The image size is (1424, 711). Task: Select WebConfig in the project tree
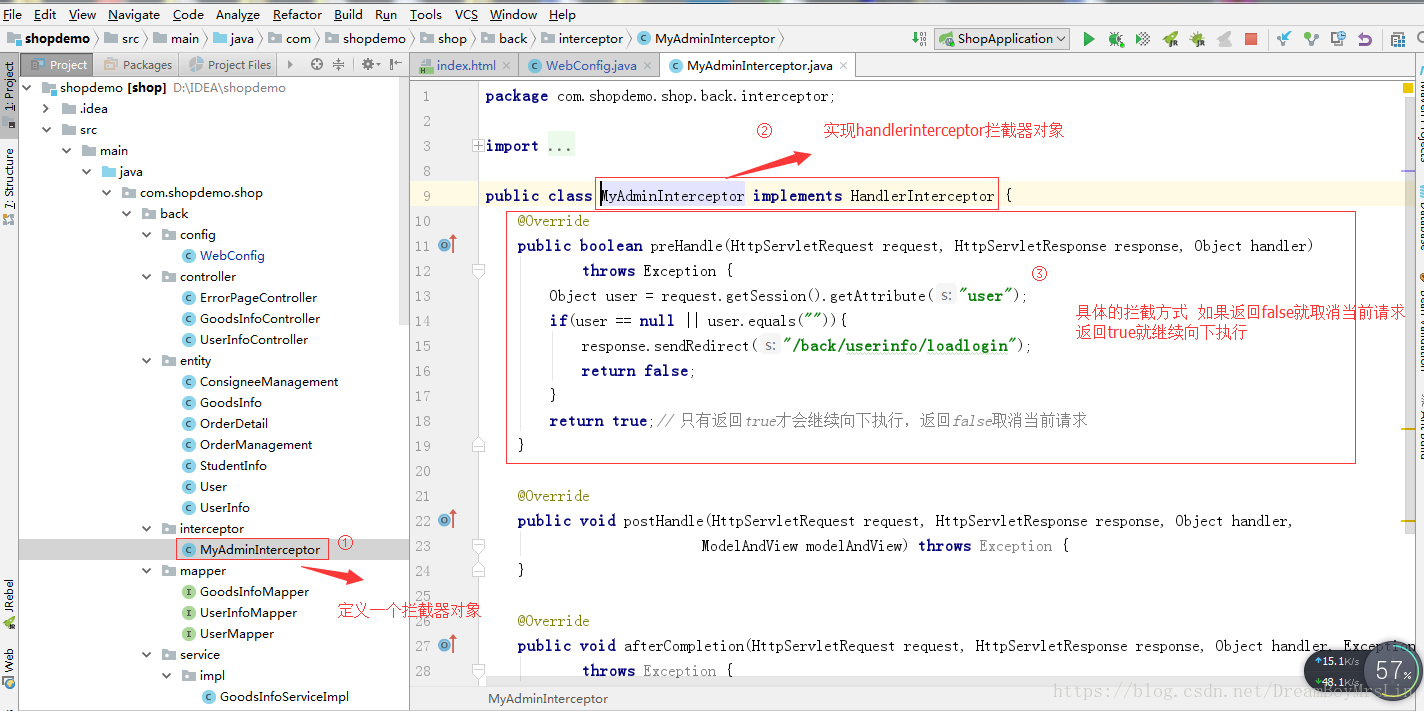232,255
